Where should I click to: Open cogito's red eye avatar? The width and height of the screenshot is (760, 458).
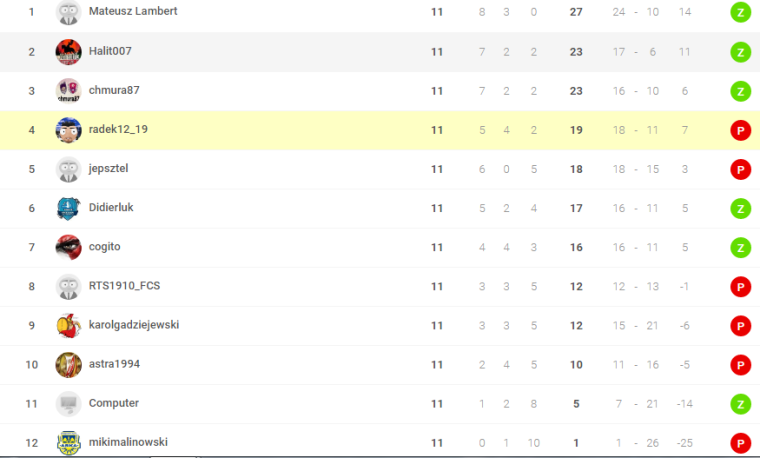click(x=68, y=247)
